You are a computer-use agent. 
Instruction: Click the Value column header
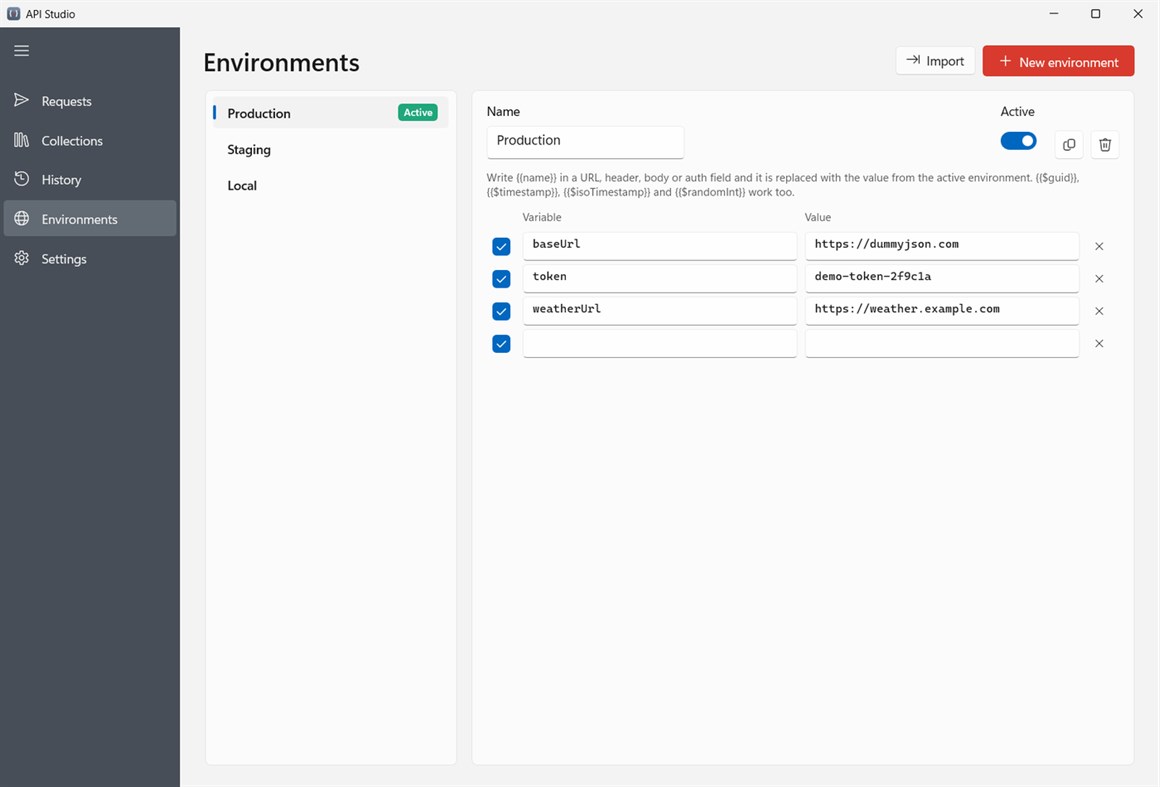click(817, 217)
